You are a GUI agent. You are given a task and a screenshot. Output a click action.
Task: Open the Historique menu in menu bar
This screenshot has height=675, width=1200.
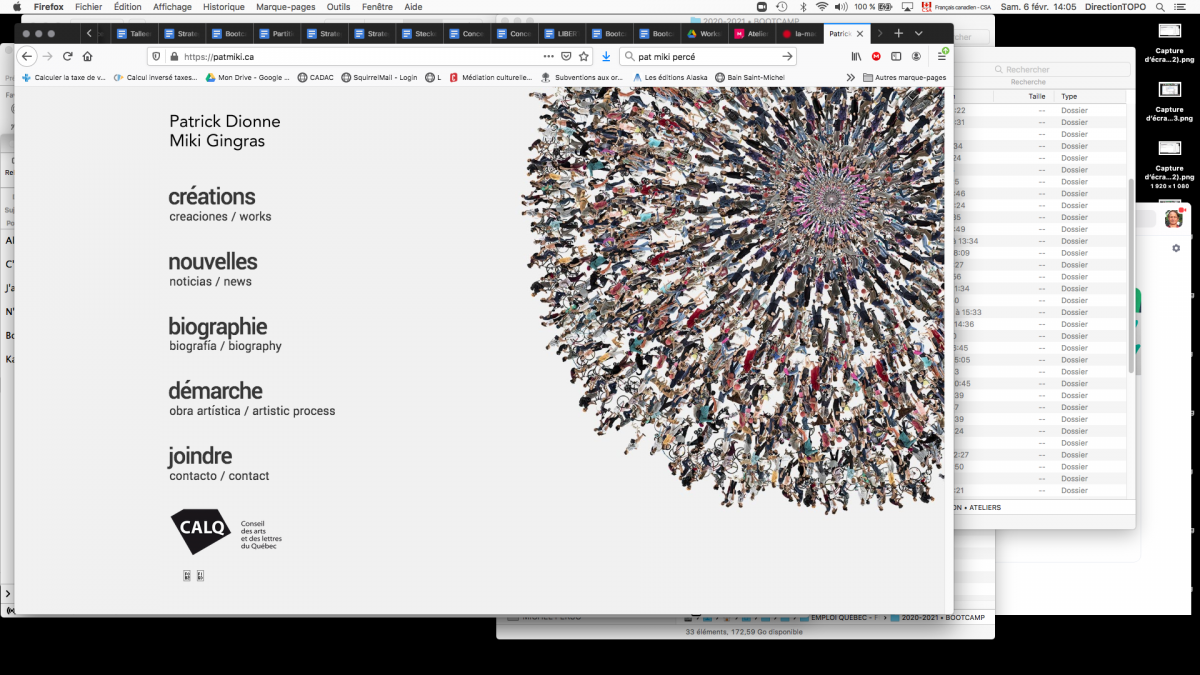point(223,7)
